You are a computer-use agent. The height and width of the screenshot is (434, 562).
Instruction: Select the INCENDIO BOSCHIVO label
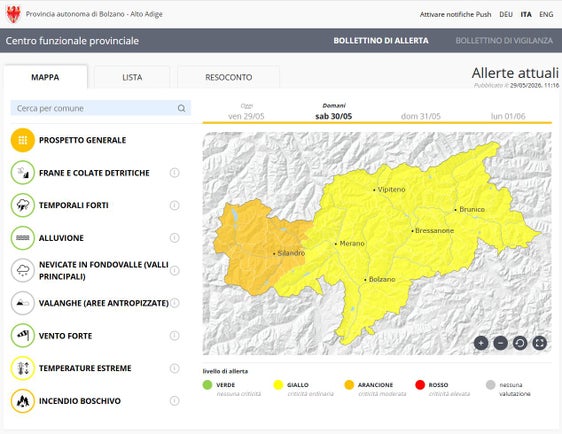coord(80,401)
